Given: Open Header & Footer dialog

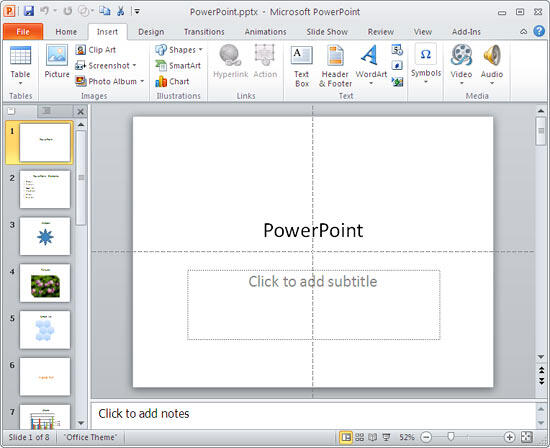Looking at the screenshot, I should [x=335, y=67].
